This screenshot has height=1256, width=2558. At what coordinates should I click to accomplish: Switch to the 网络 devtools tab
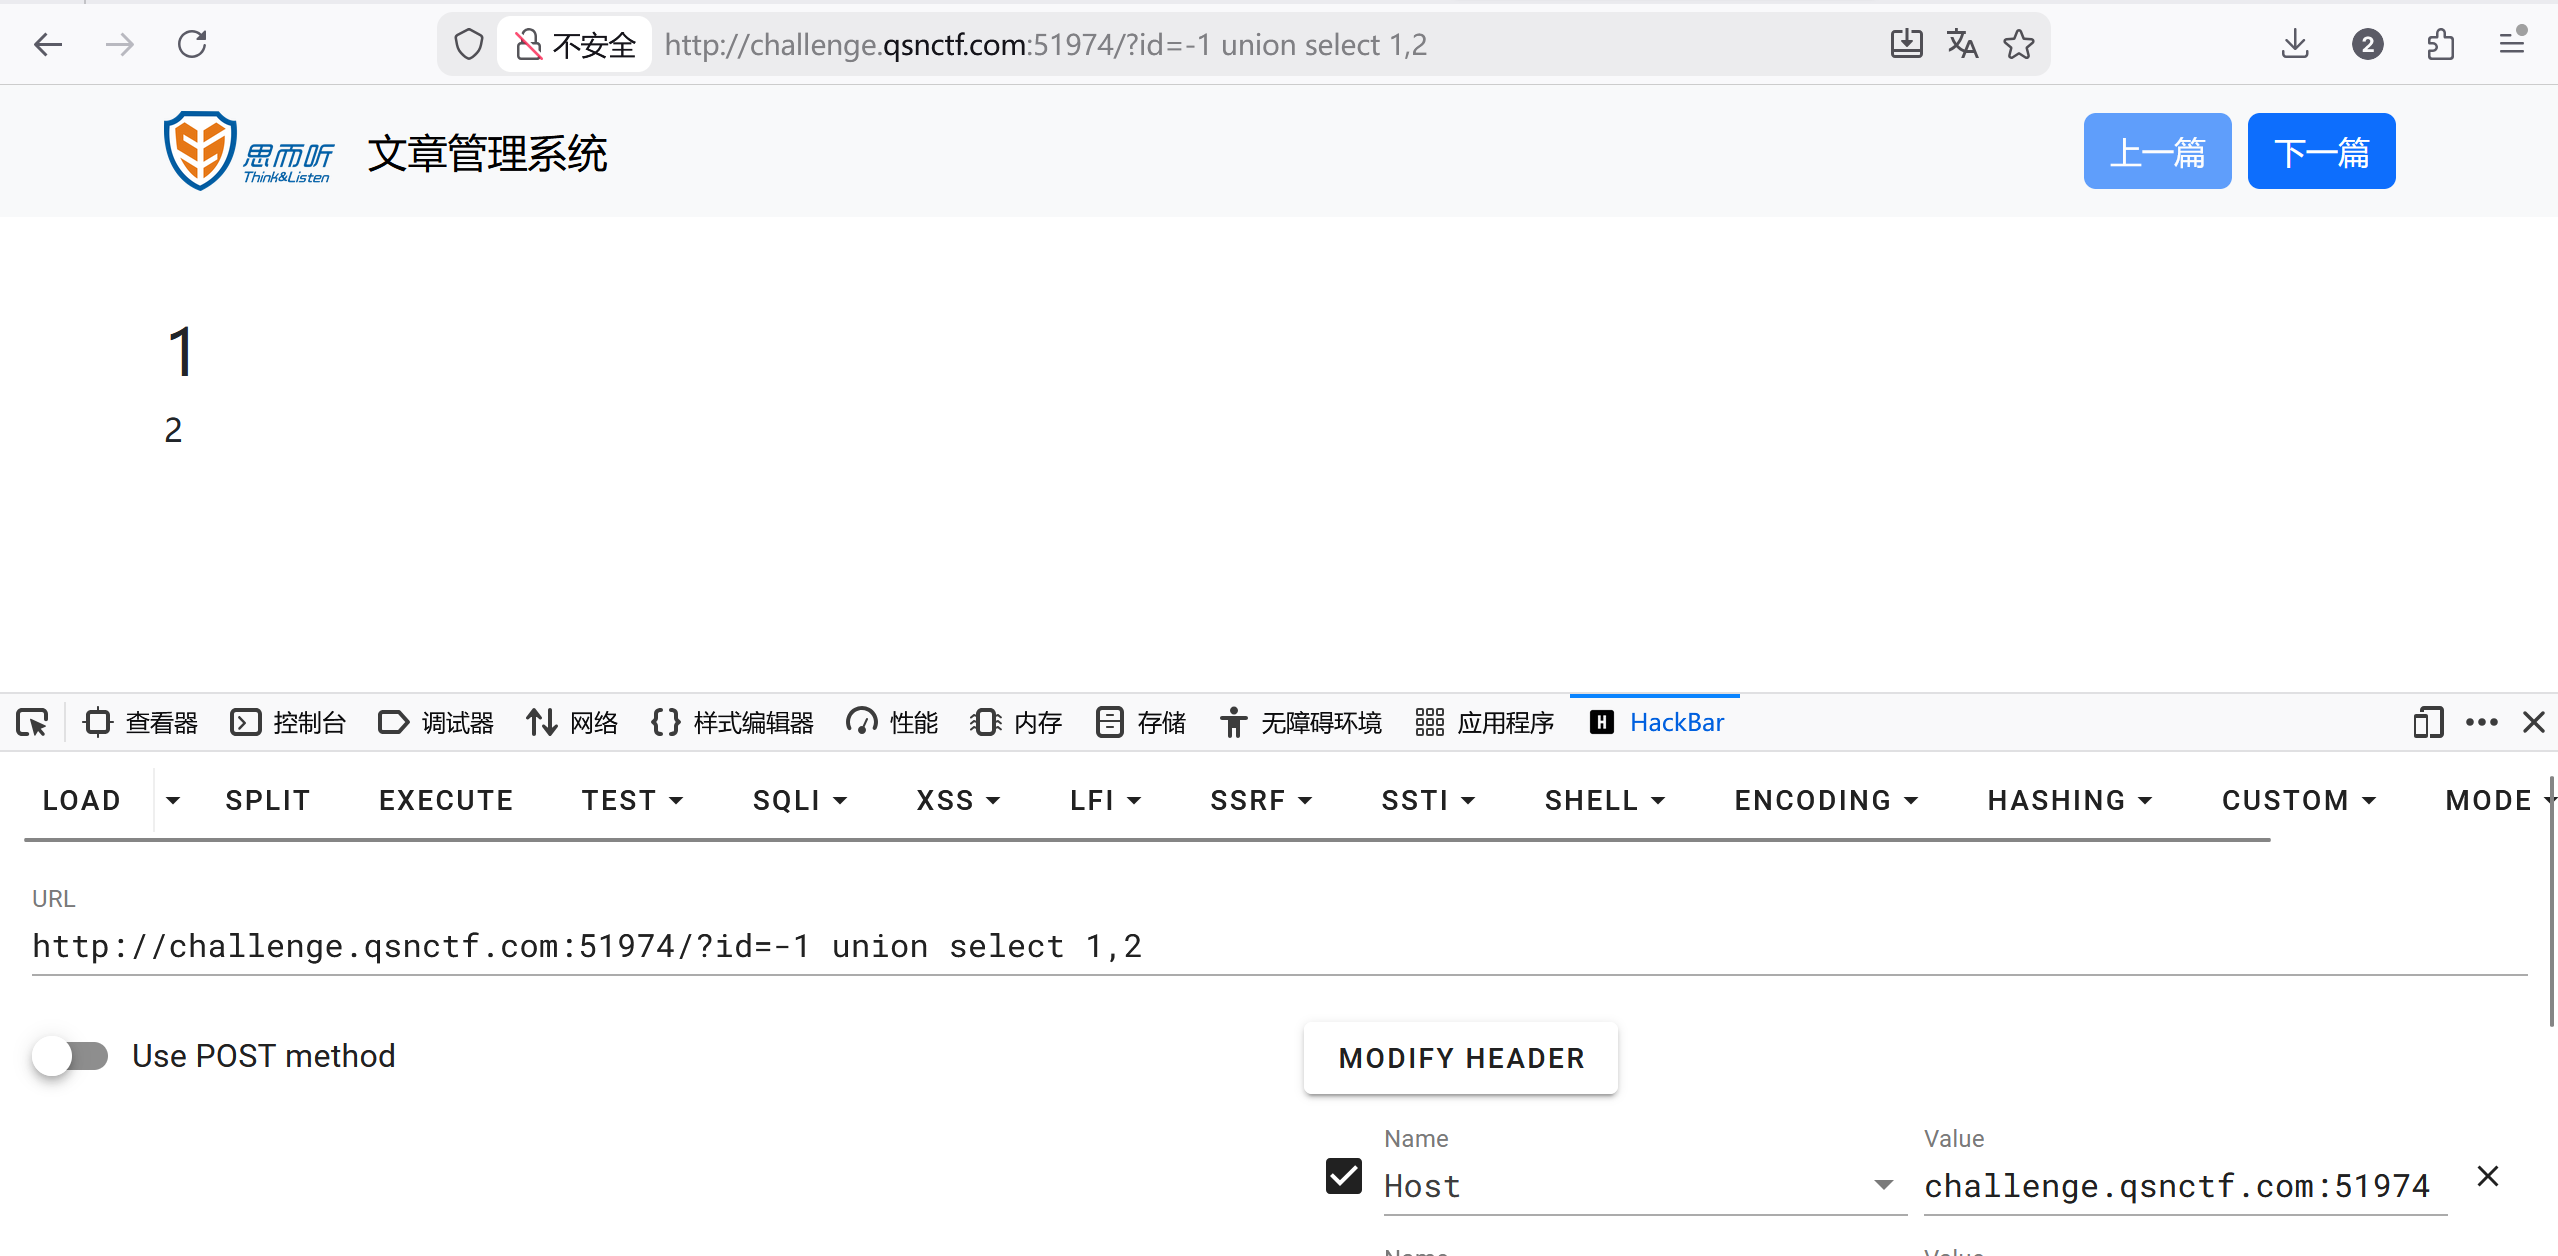[572, 722]
